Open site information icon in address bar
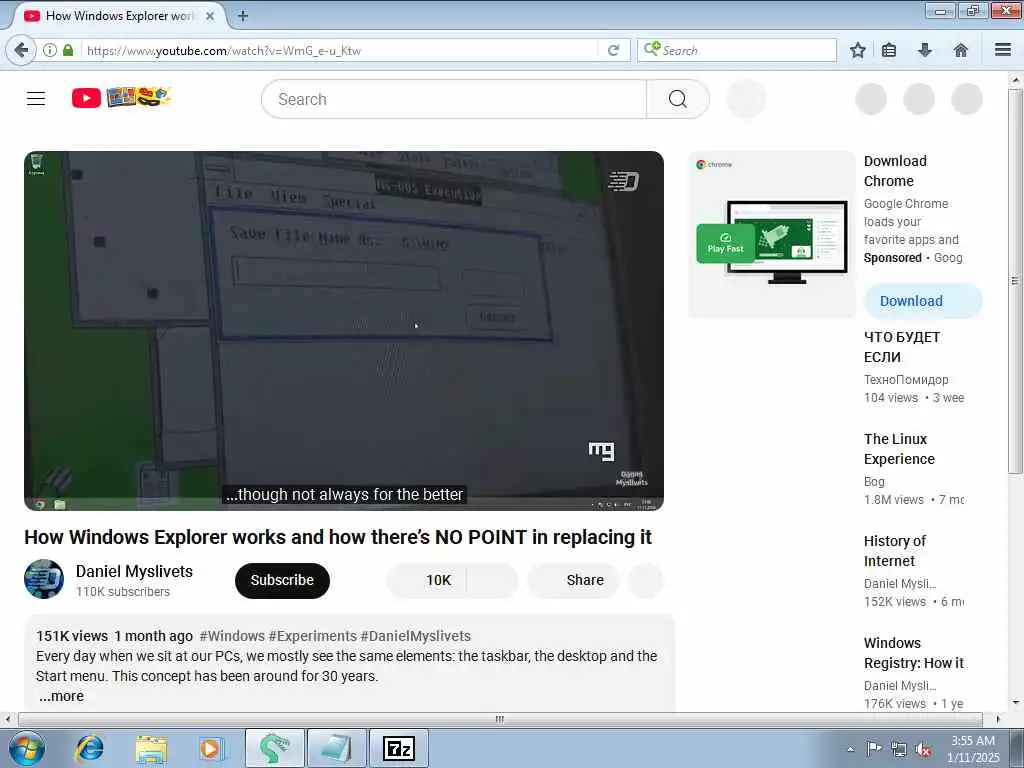Screen dimensions: 1024x768 (x=50, y=50)
